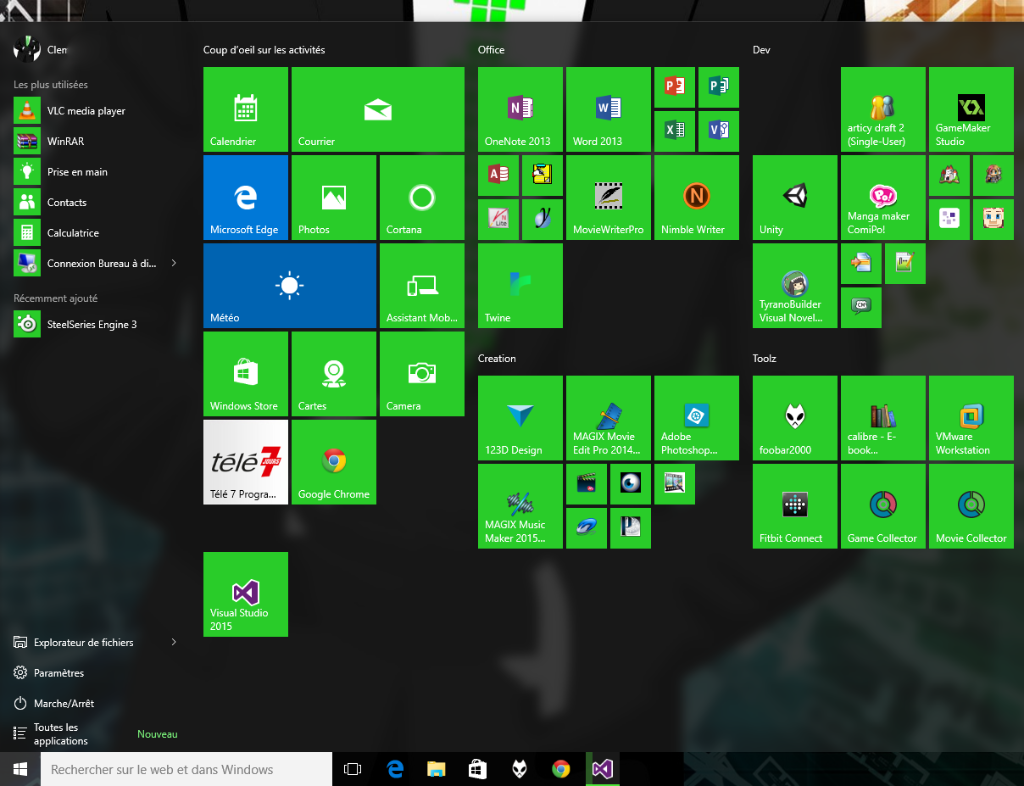Open the Courrier mail tile
1024x786 pixels.
coord(377,109)
